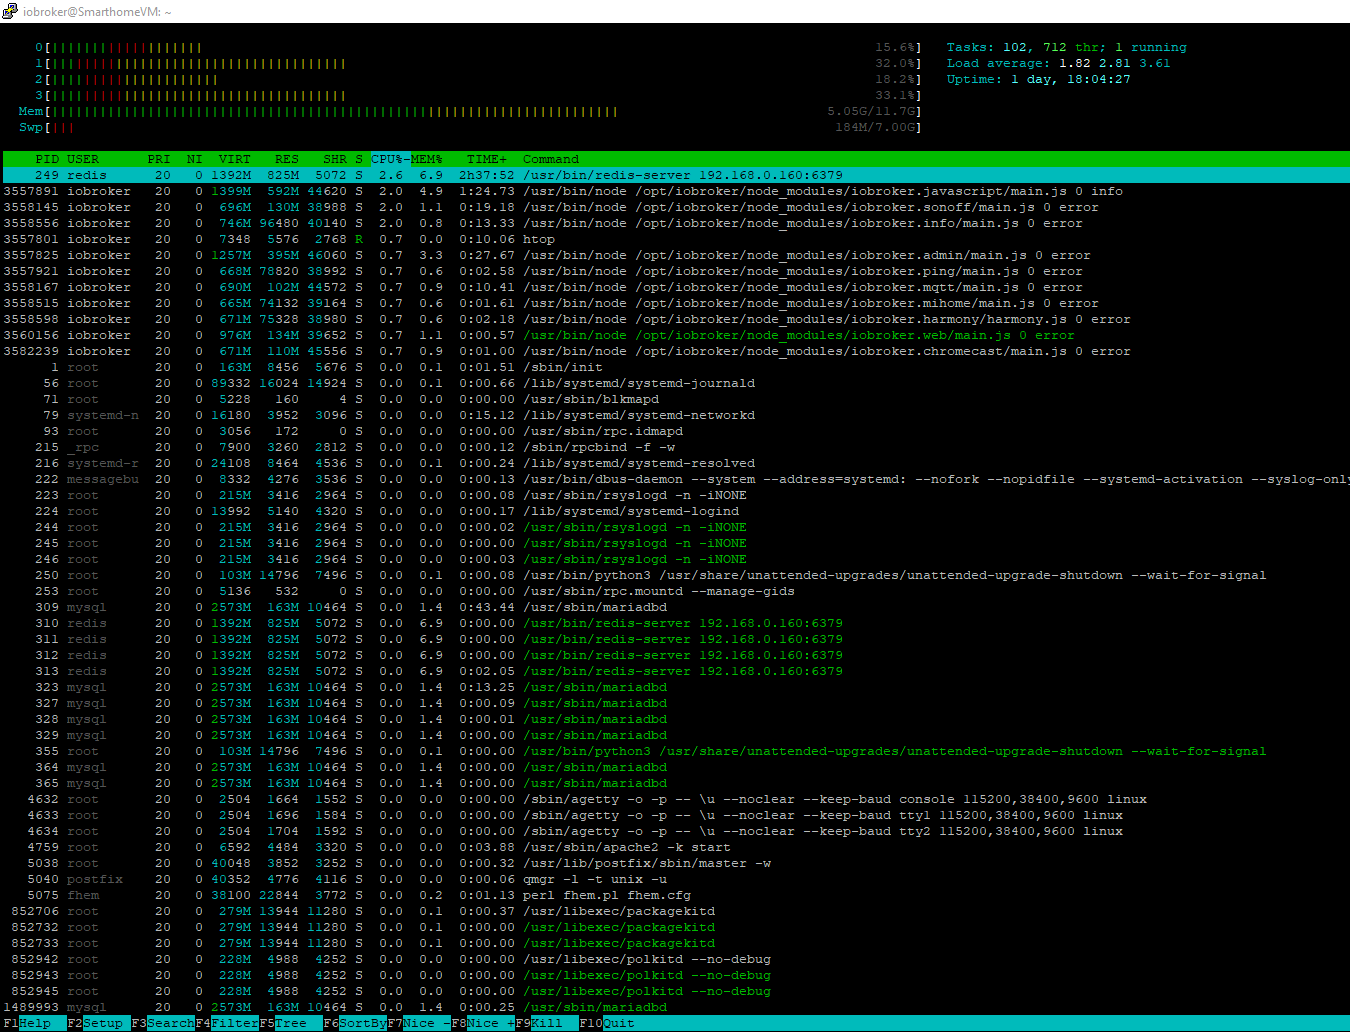
Task: Quit htop using the F10 button
Action: 607,1023
